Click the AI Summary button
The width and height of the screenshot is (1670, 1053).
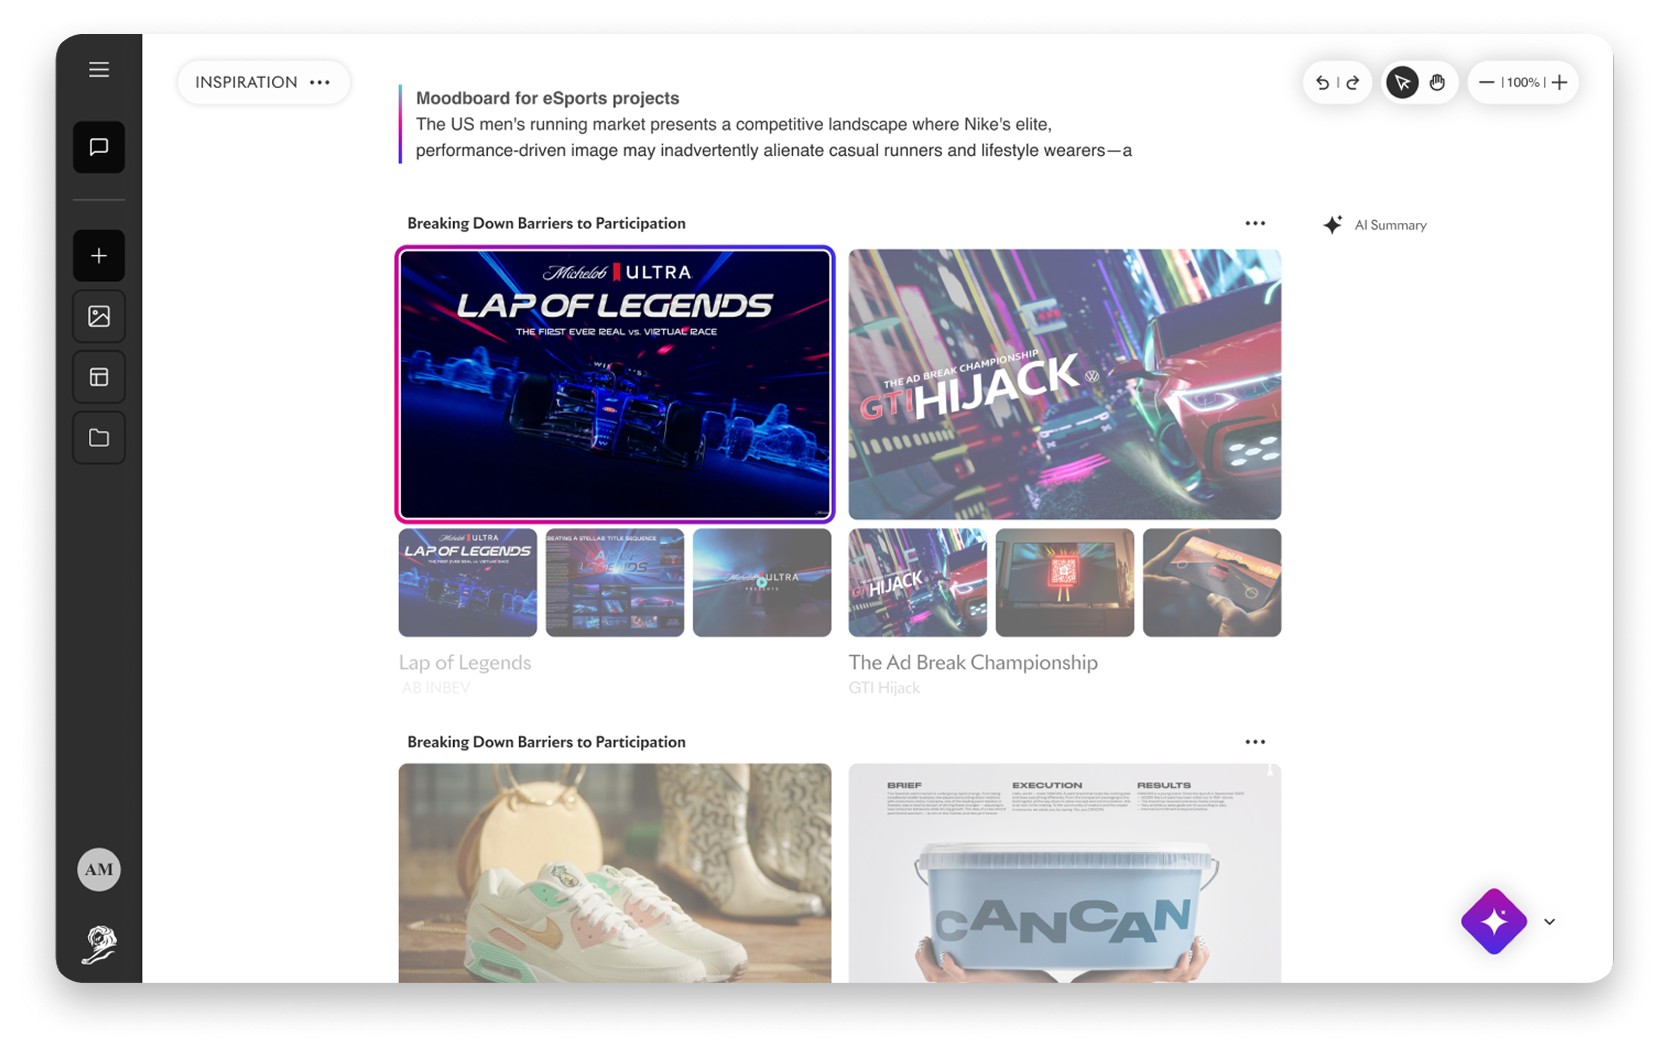[1376, 225]
